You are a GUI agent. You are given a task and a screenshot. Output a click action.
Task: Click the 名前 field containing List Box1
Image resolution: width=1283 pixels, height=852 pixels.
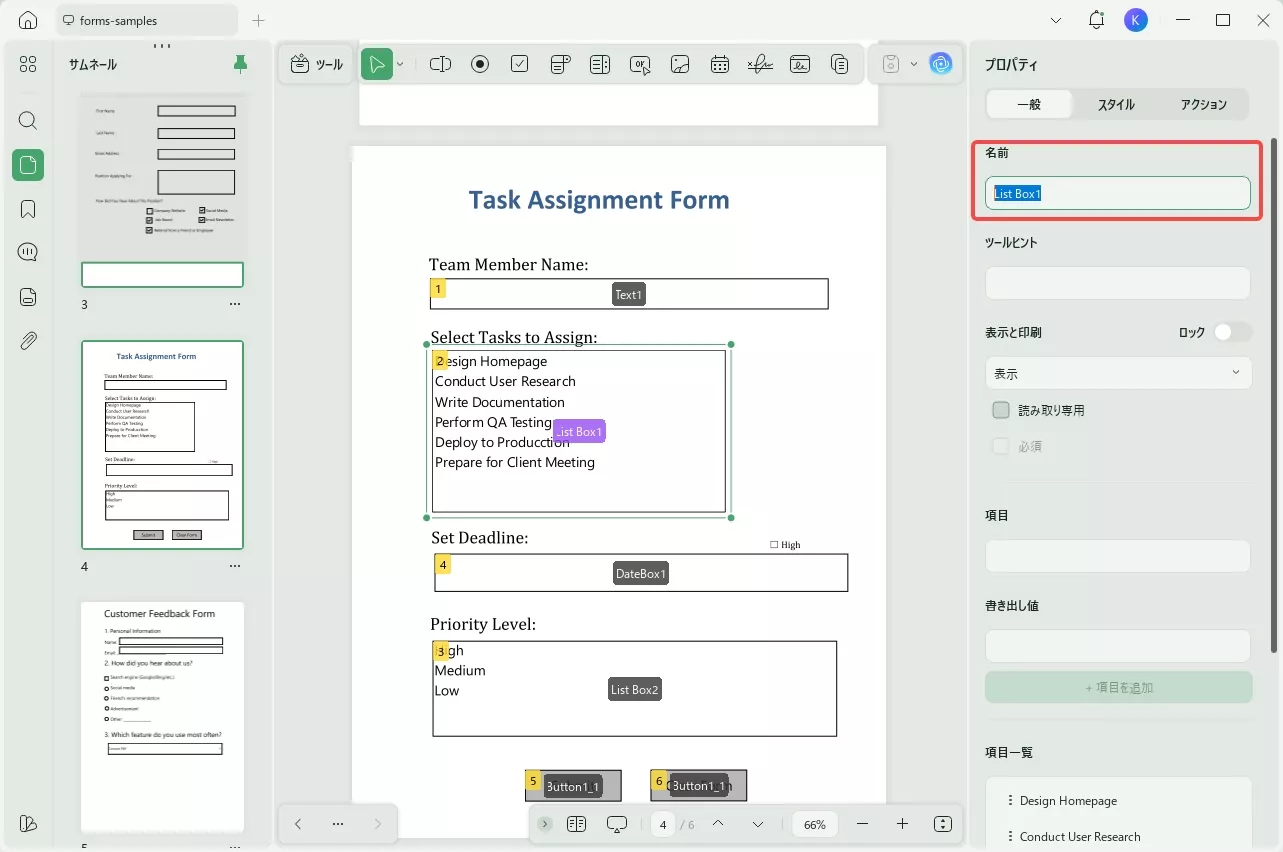pos(1118,193)
